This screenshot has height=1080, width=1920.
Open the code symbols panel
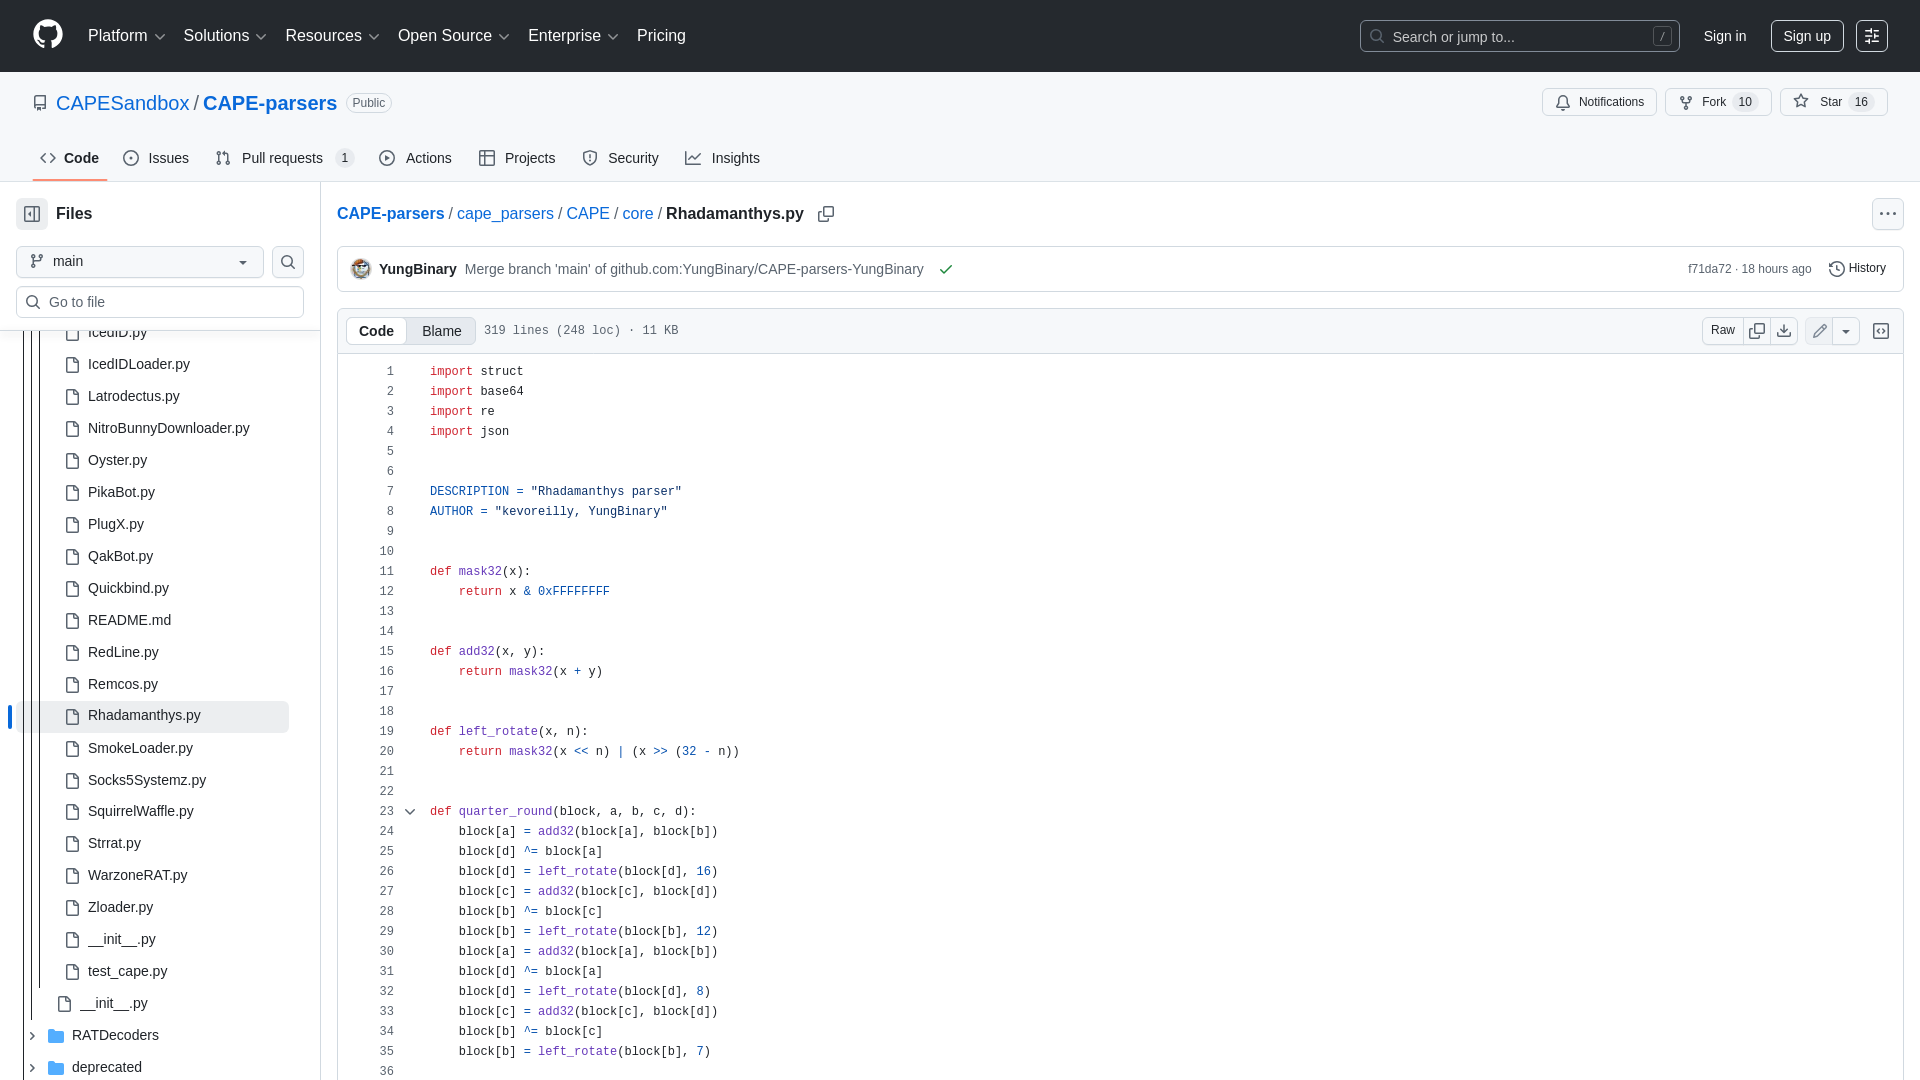point(1881,330)
